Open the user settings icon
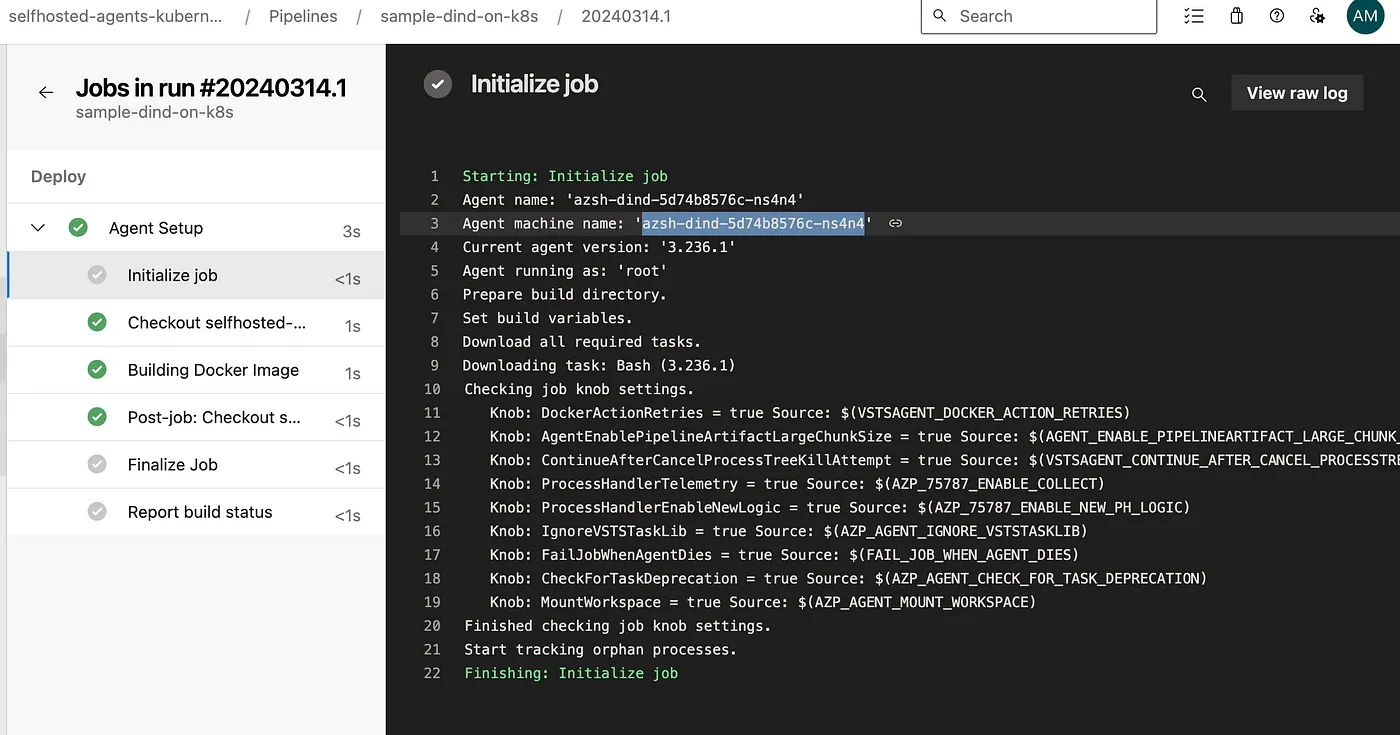Image resolution: width=1400 pixels, height=735 pixels. tap(1317, 16)
